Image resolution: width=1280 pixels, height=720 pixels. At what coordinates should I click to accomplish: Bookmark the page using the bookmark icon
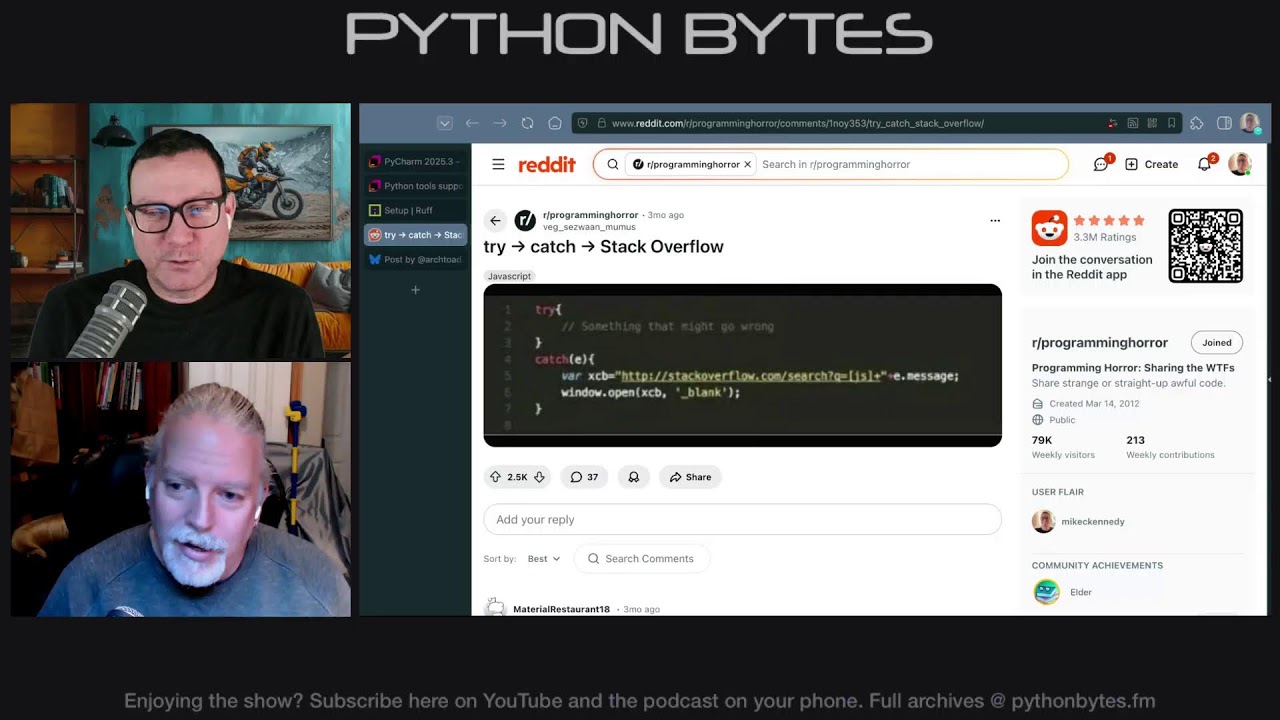coord(1171,123)
